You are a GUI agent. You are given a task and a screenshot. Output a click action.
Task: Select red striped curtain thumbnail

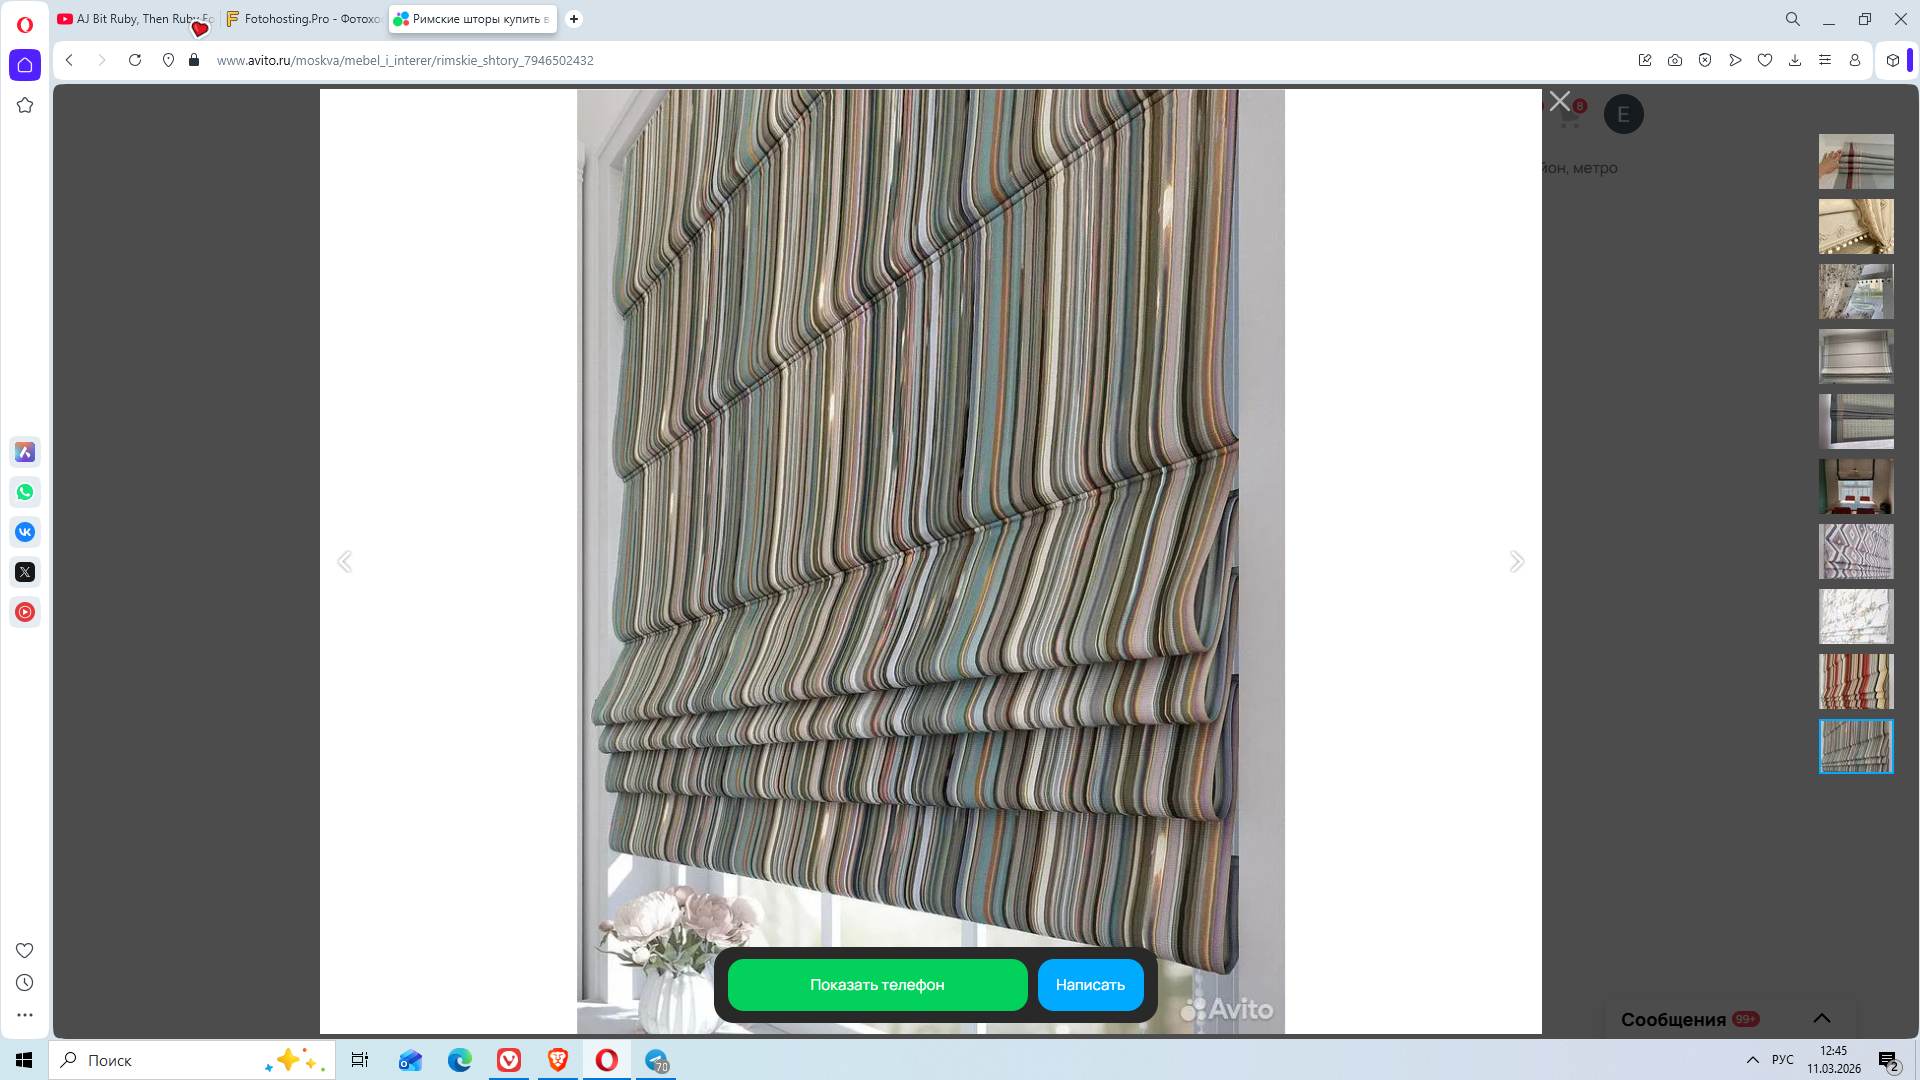[1856, 681]
